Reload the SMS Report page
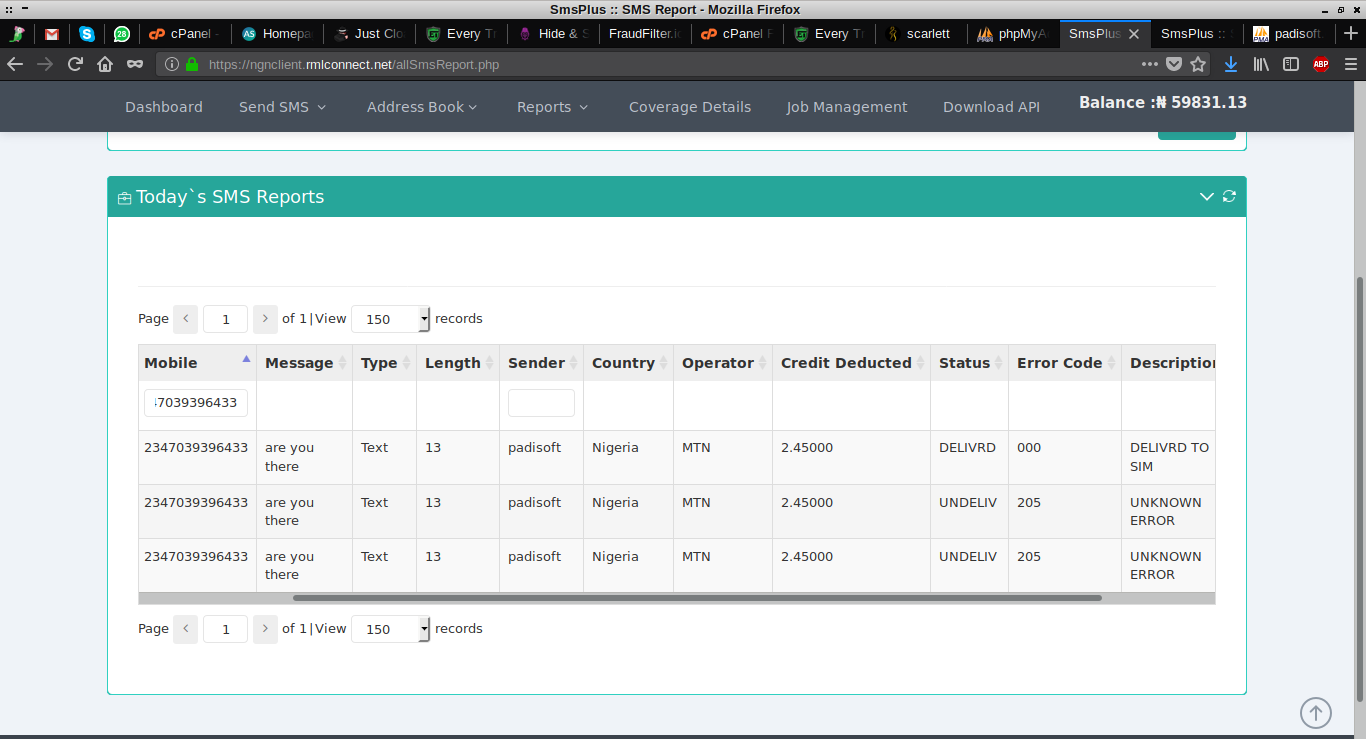Screen dimensions: 1366x739 tap(75, 64)
